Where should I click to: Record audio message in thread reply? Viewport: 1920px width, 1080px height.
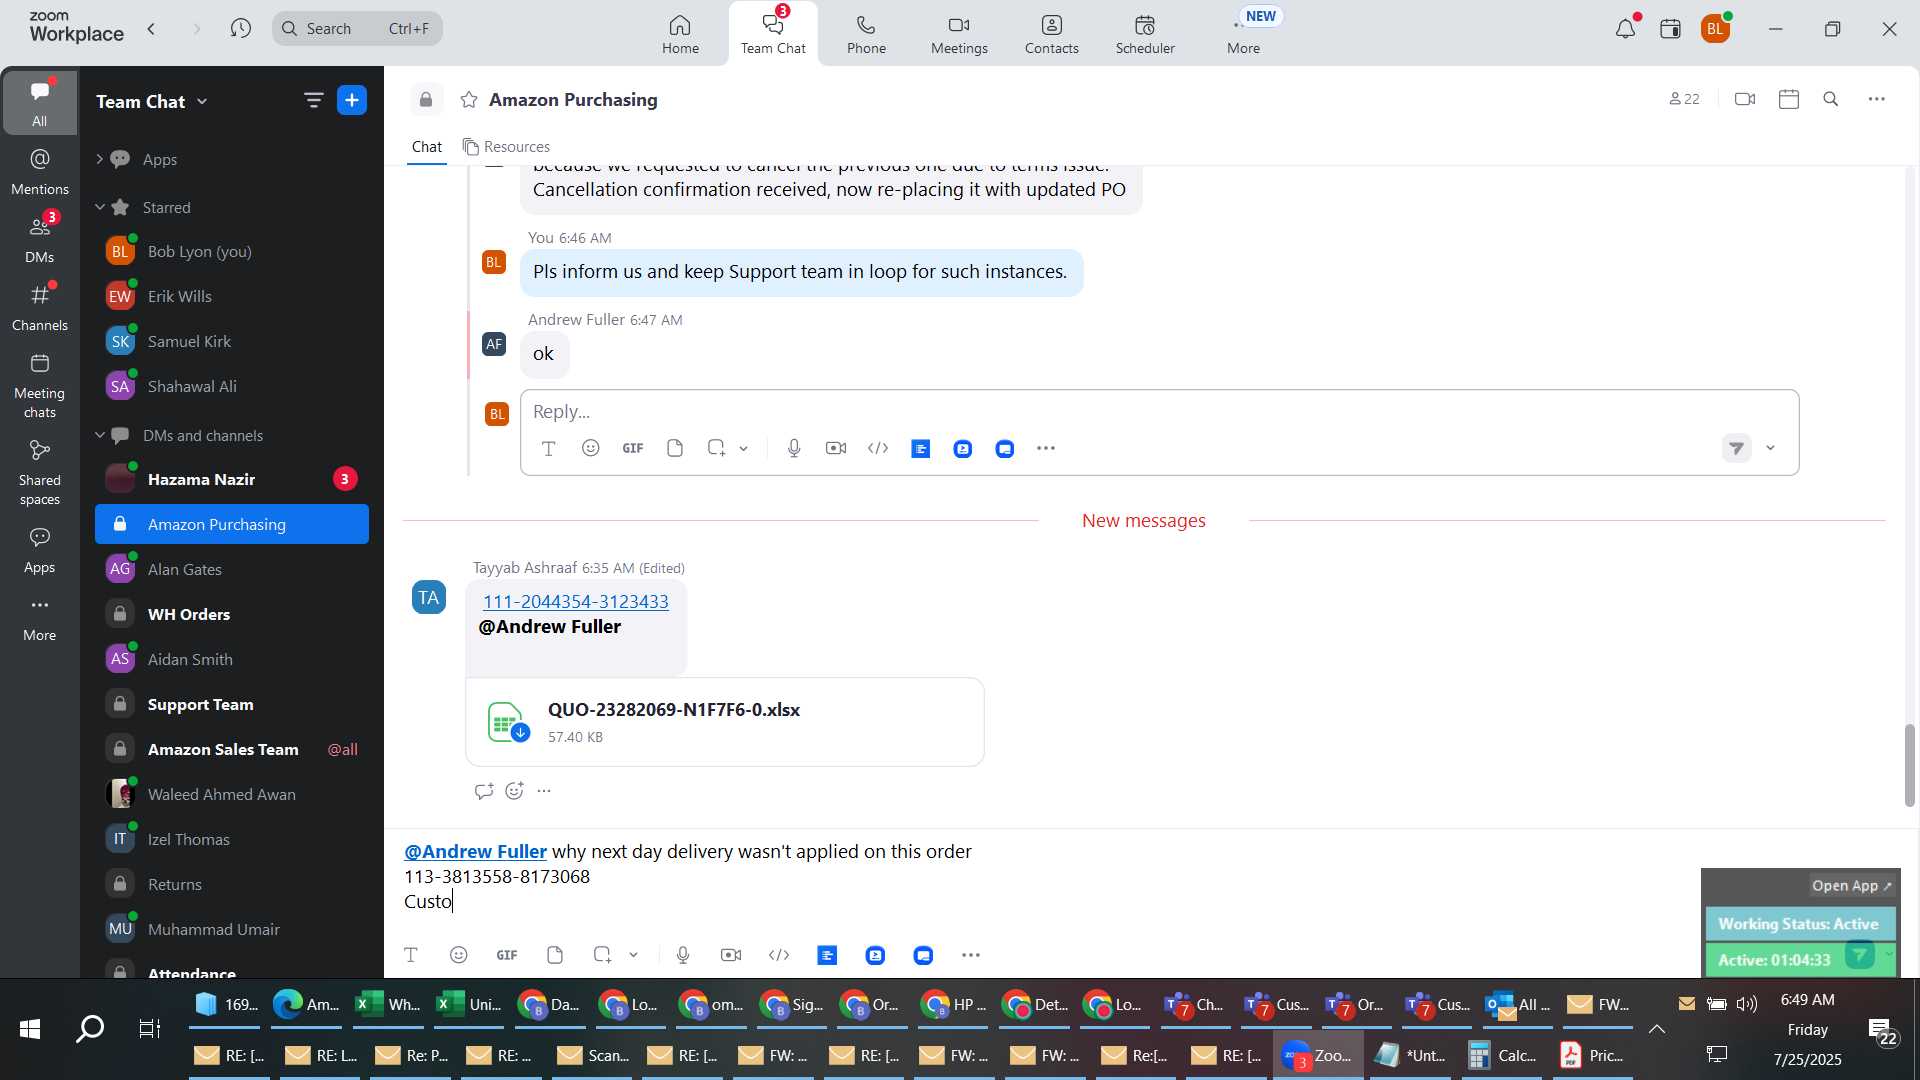(794, 448)
